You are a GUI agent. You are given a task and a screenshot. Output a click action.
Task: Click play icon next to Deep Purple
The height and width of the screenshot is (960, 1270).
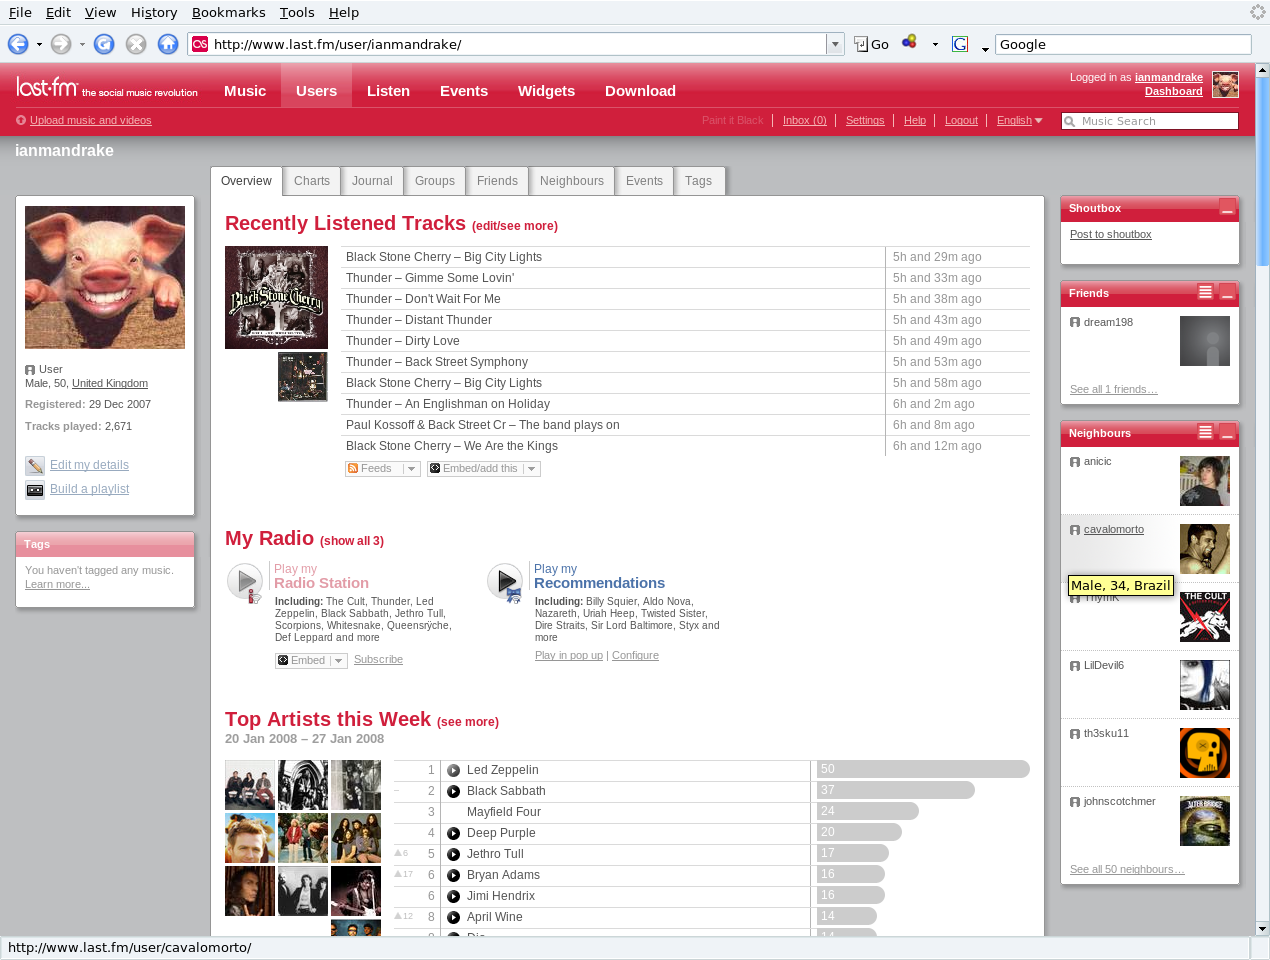(x=453, y=834)
